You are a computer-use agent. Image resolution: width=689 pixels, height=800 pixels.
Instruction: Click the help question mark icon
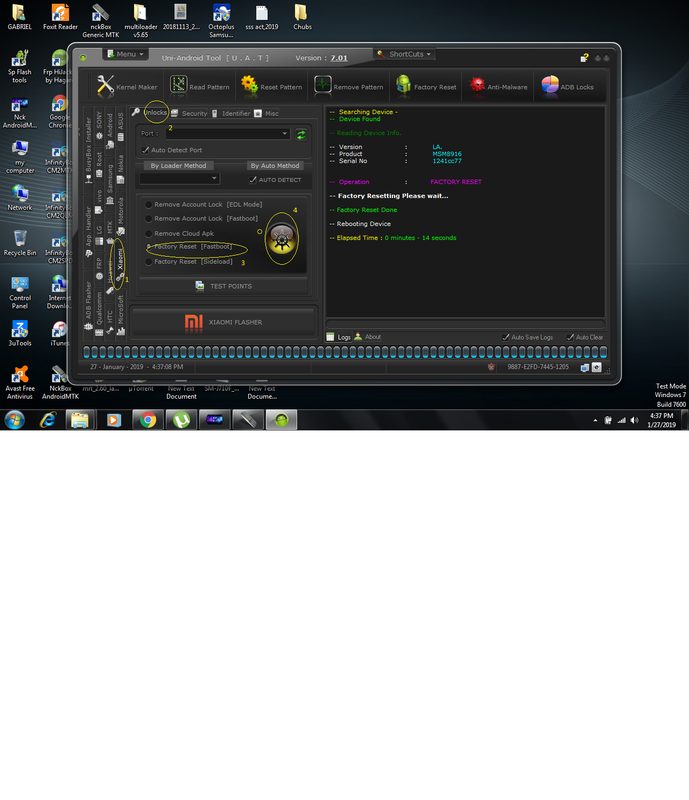pyautogui.click(x=584, y=58)
